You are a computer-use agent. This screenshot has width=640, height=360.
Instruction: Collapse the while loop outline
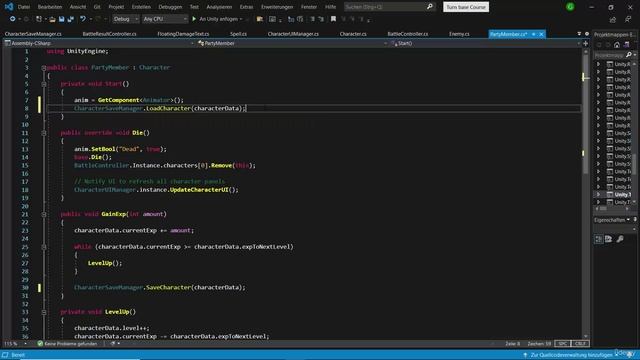click(44, 247)
